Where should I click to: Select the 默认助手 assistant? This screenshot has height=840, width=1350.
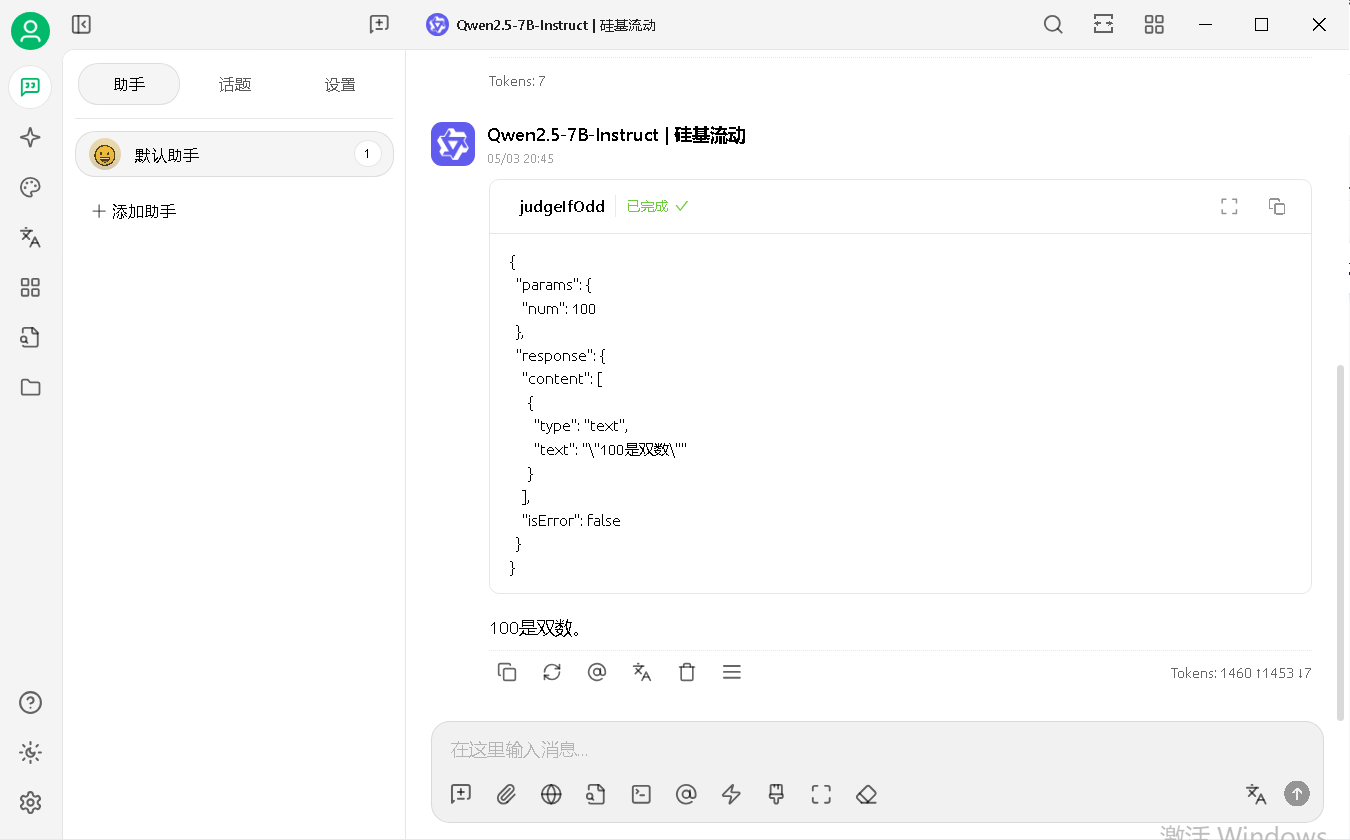point(234,154)
